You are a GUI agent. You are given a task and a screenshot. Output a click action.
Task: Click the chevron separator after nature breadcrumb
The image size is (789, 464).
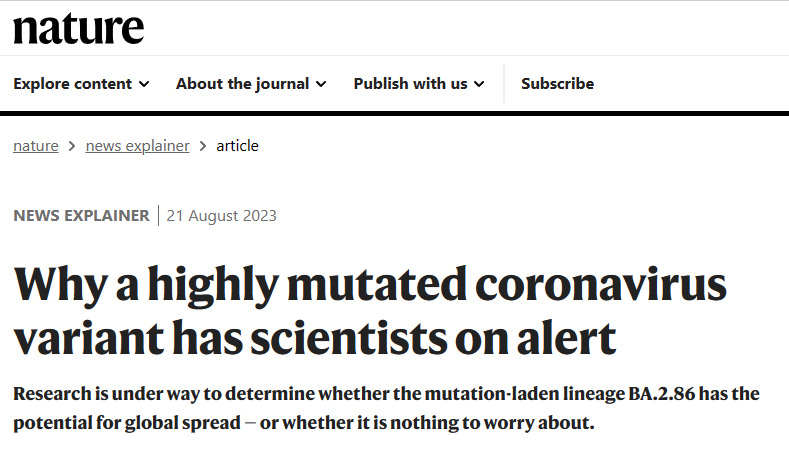tap(72, 146)
